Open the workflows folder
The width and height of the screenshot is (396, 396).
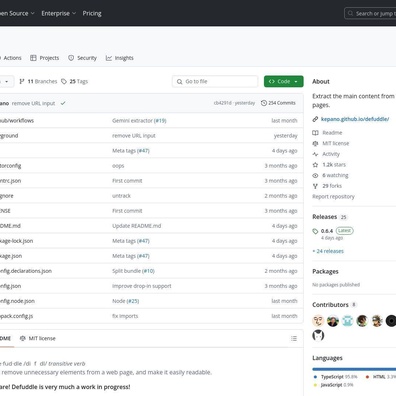[x=17, y=120]
